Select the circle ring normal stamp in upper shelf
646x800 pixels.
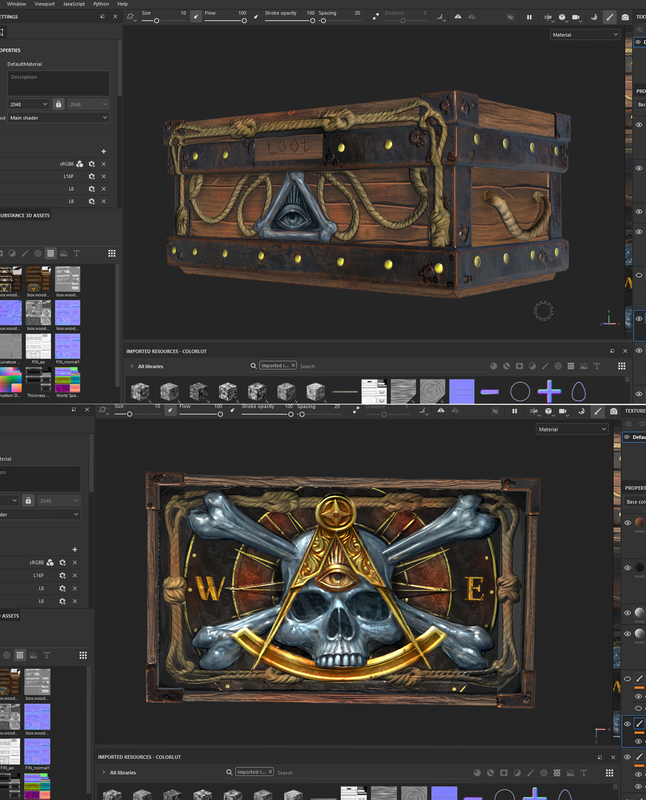click(x=519, y=391)
